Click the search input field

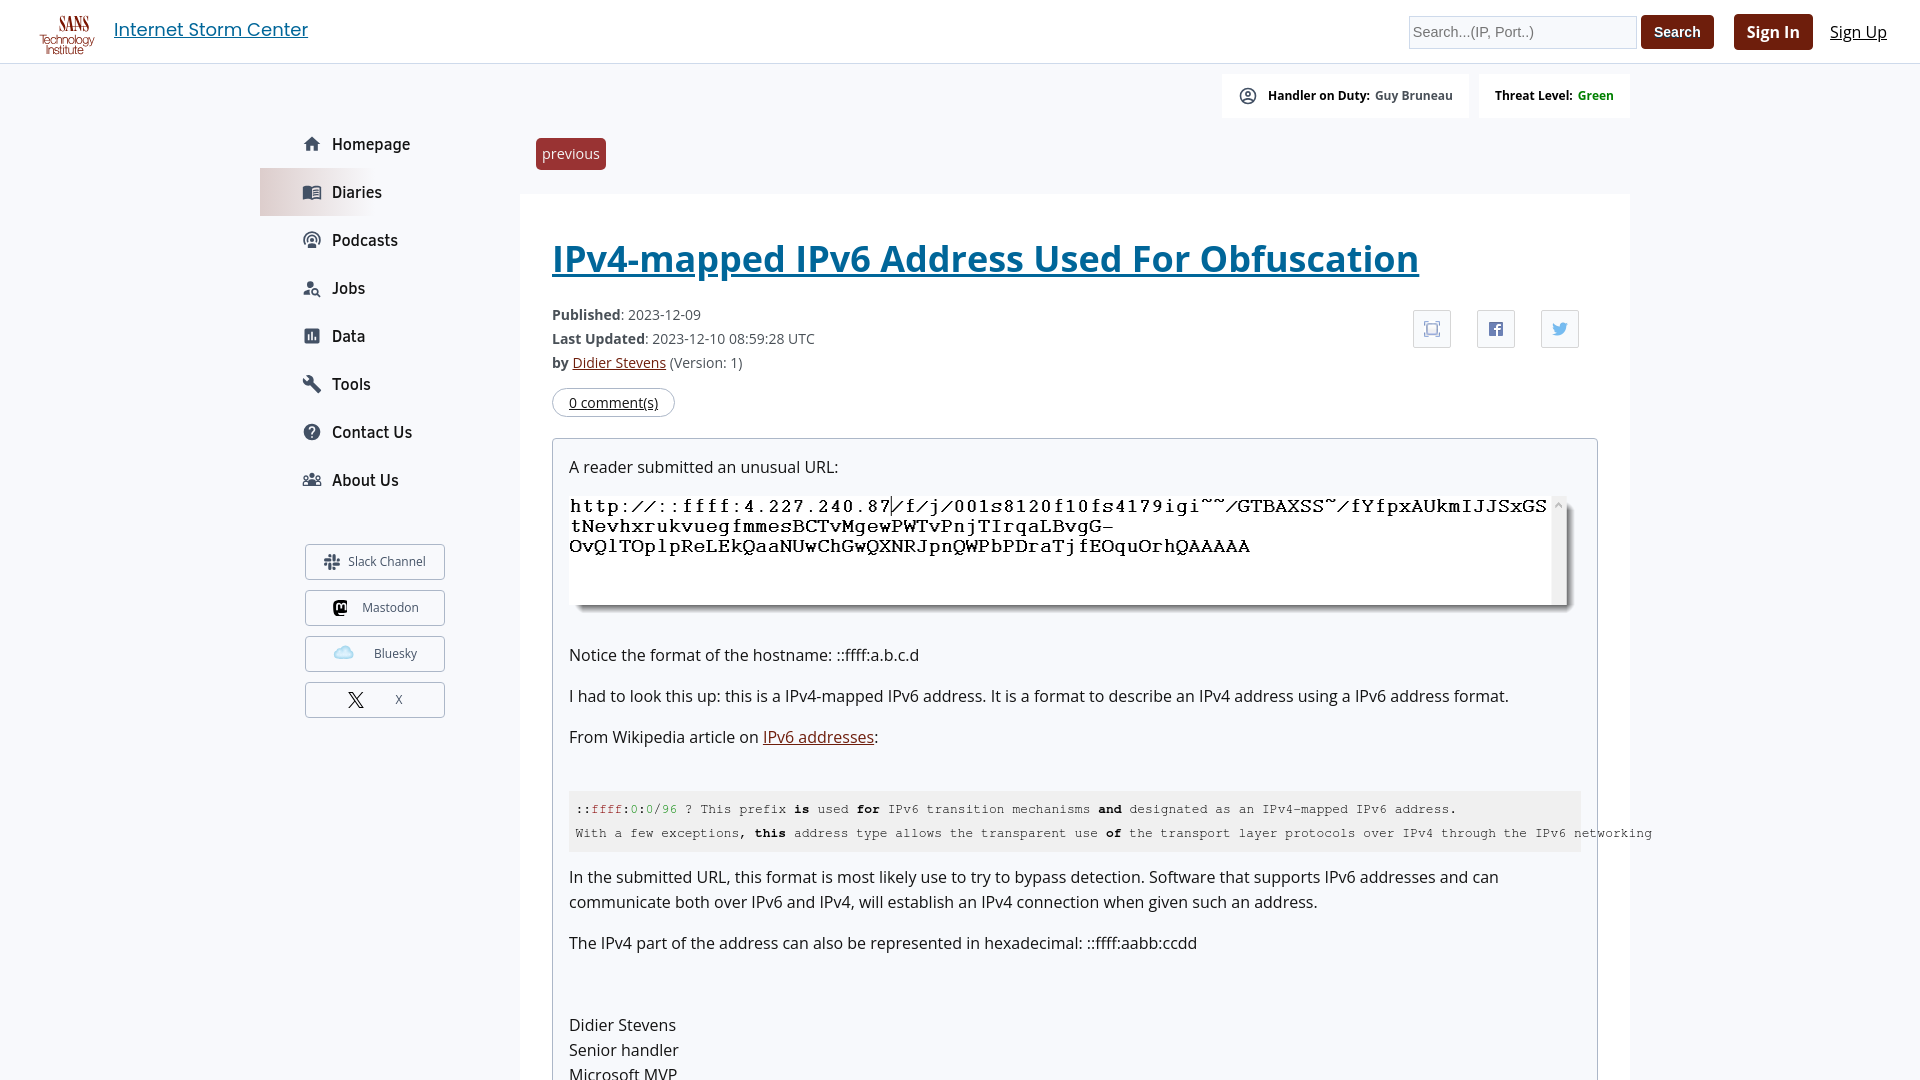coord(1522,32)
